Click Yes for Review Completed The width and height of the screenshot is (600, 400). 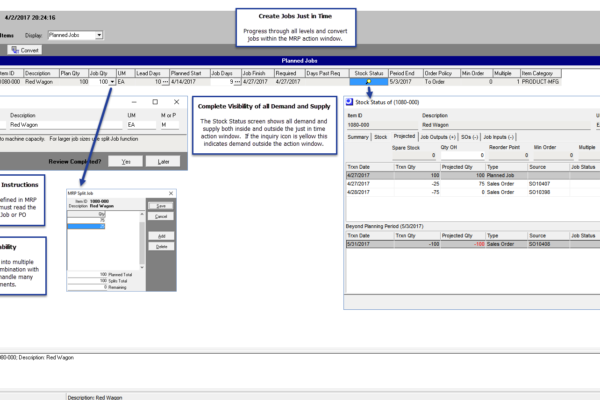tap(126, 162)
